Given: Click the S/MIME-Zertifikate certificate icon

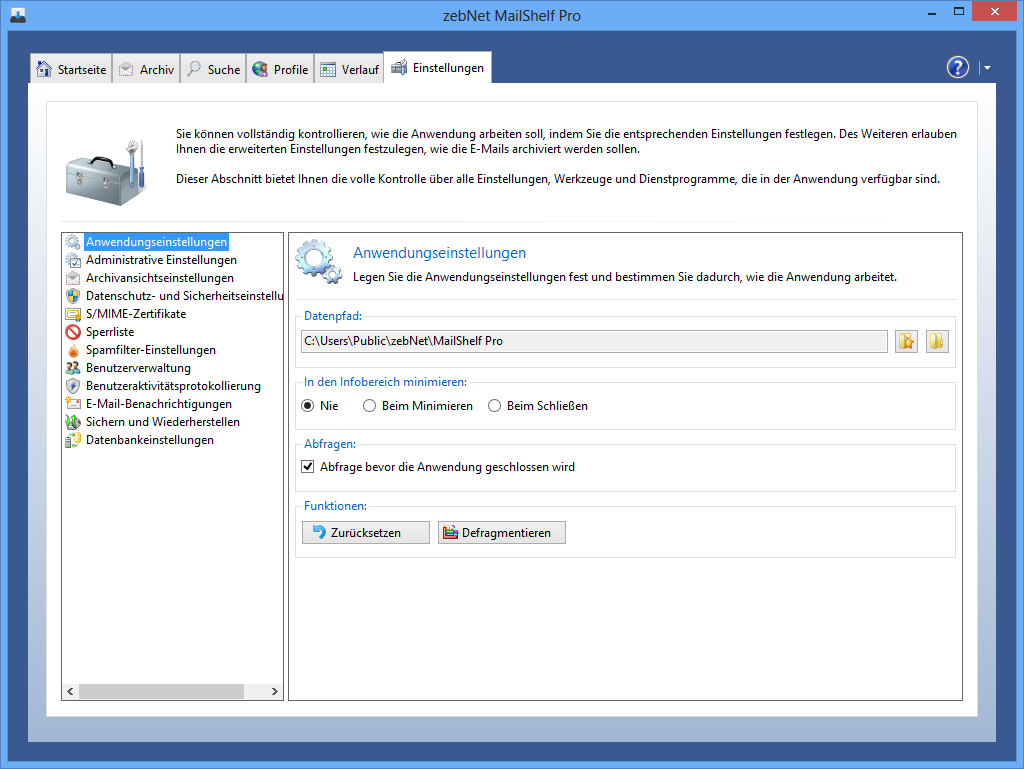Looking at the screenshot, I should click(73, 314).
